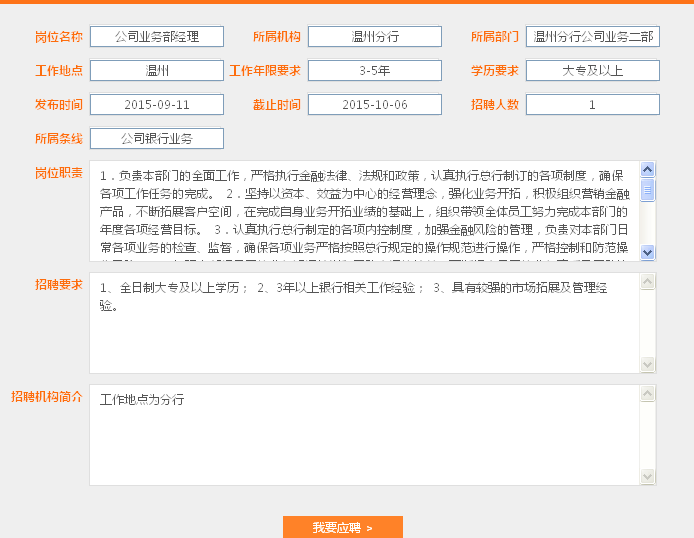
Task: Select the 岗位名称 field with 公司业务部经理
Action: pyautogui.click(x=157, y=37)
